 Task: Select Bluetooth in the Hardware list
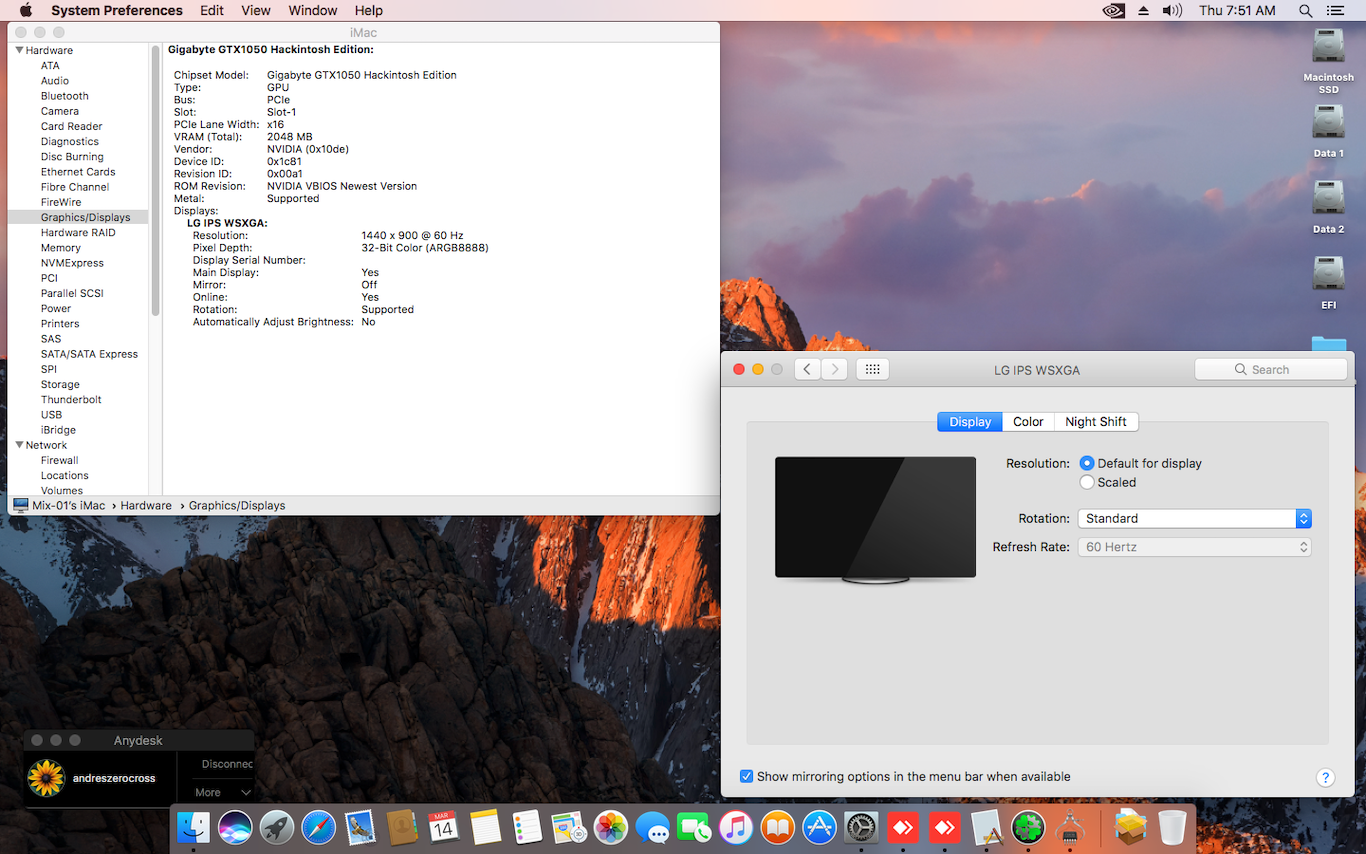(x=65, y=96)
